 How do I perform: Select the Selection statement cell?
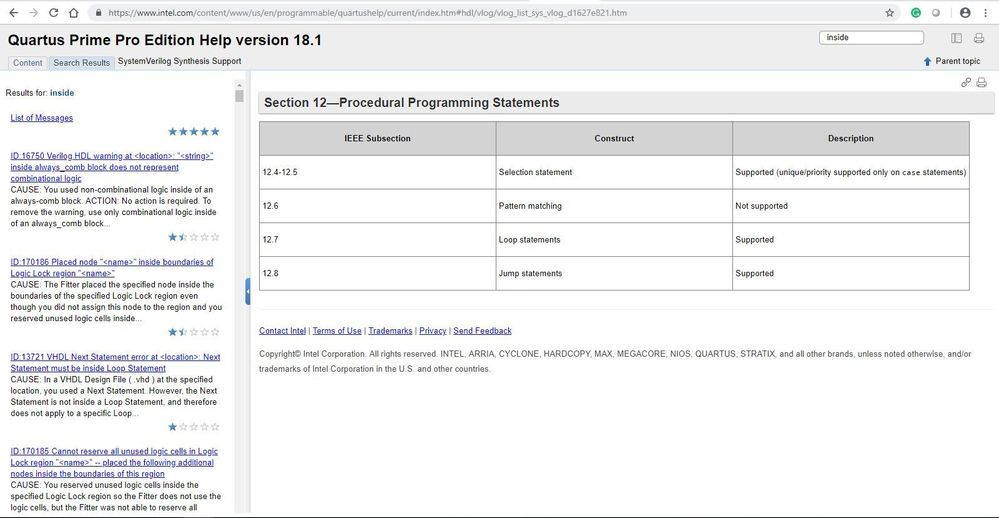(614, 172)
